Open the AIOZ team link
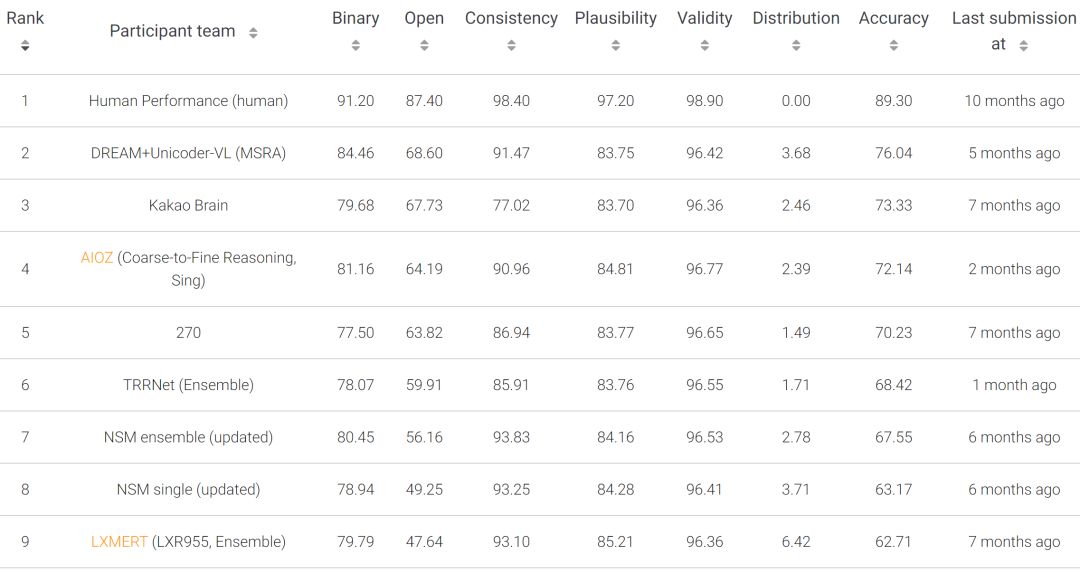Image resolution: width=1080 pixels, height=573 pixels. 97,257
